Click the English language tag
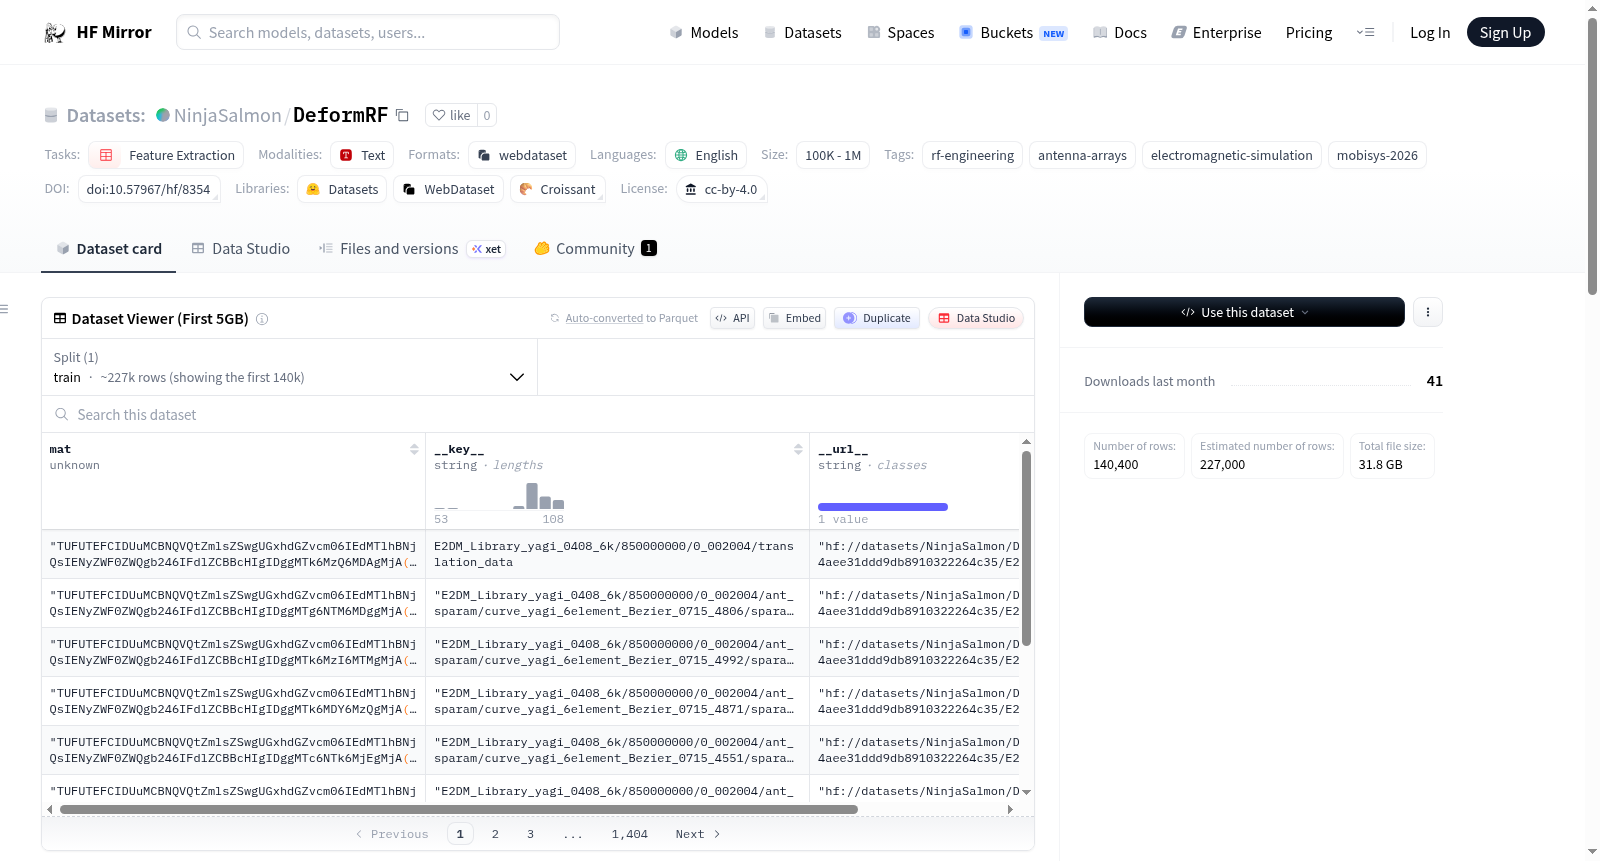This screenshot has width=1600, height=861. (706, 155)
